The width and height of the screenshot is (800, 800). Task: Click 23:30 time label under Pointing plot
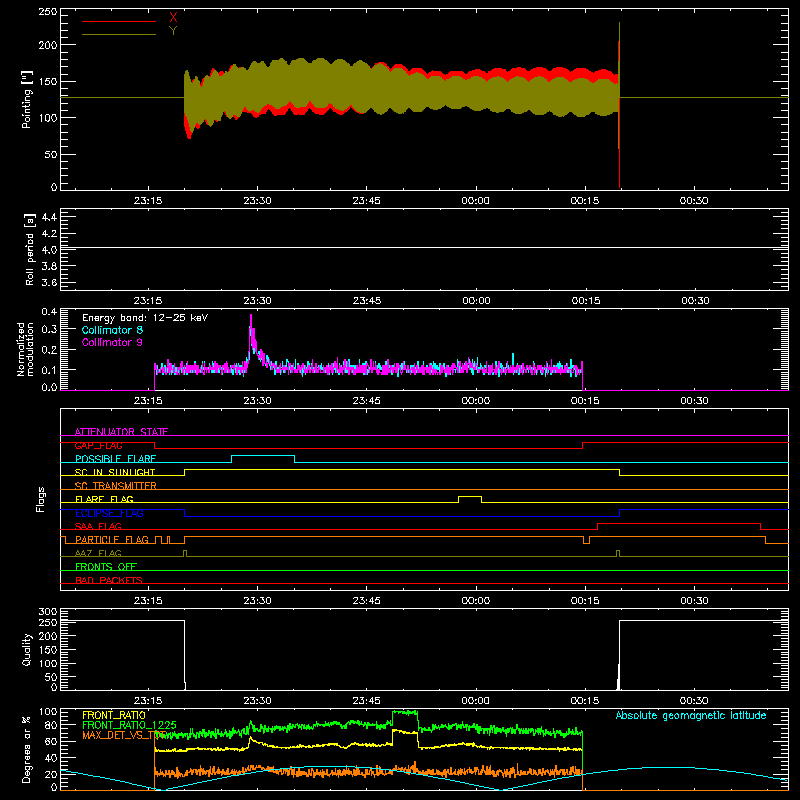257,201
